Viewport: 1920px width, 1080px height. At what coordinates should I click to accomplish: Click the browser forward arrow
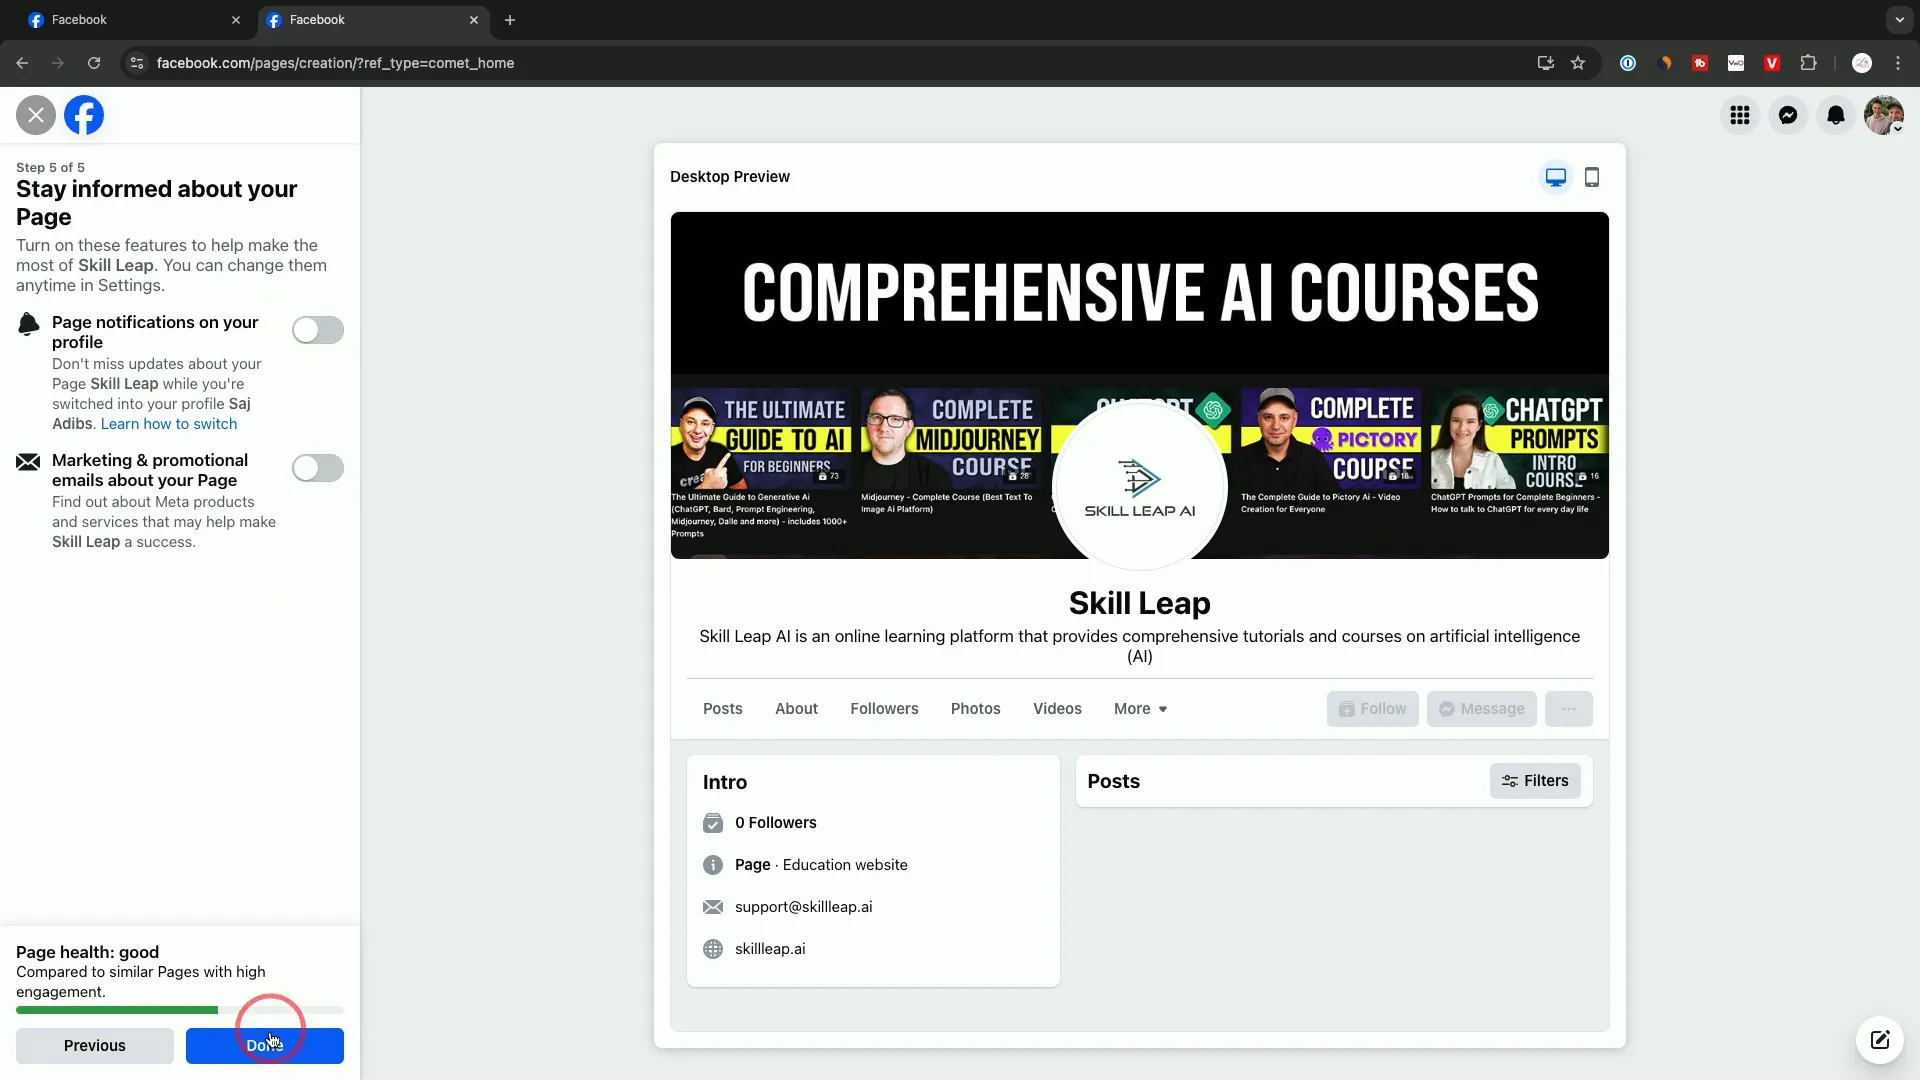[x=58, y=63]
